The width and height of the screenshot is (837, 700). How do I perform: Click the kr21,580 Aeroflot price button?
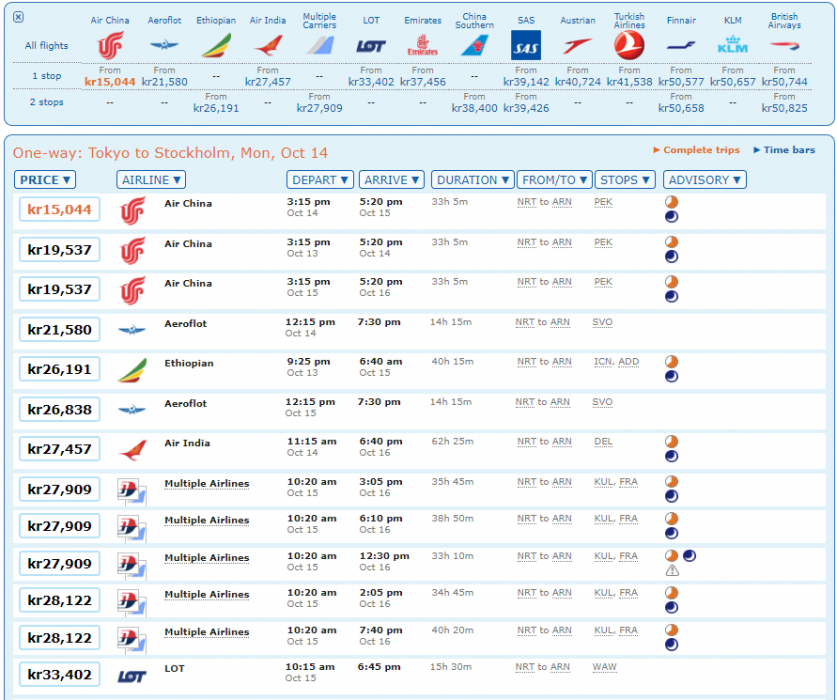click(x=59, y=329)
